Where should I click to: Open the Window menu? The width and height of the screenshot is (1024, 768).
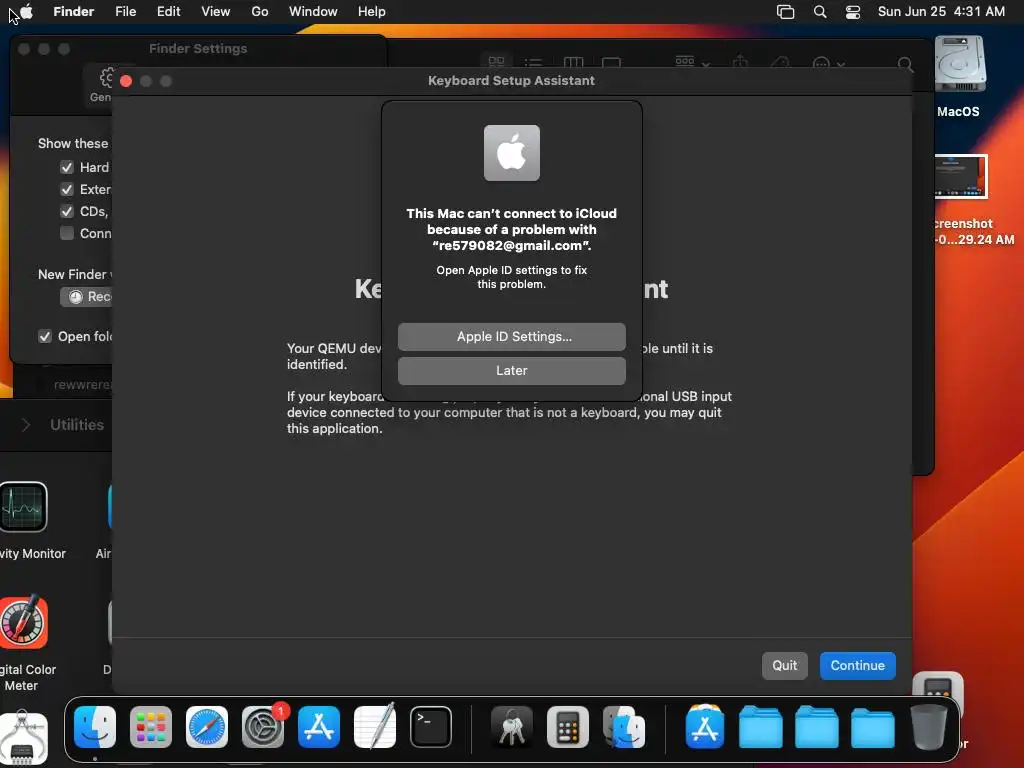tap(313, 11)
